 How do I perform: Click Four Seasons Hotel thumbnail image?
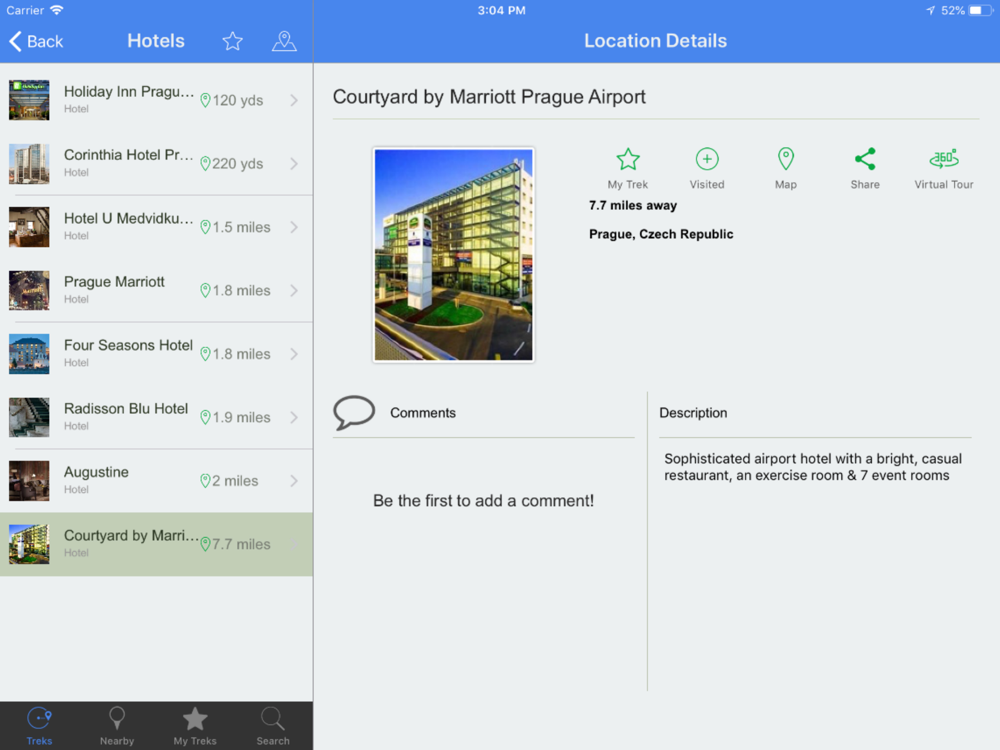(x=29, y=354)
